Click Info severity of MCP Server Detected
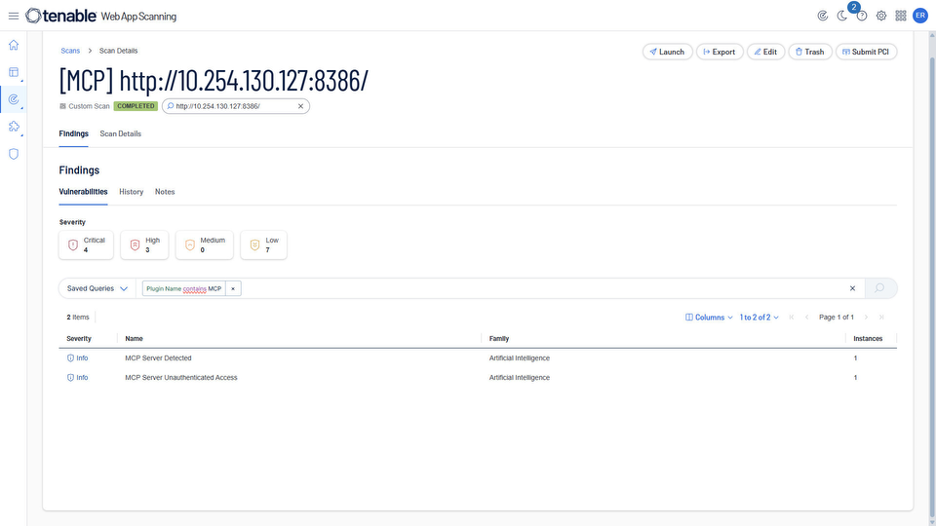The width and height of the screenshot is (936, 526). click(x=78, y=358)
